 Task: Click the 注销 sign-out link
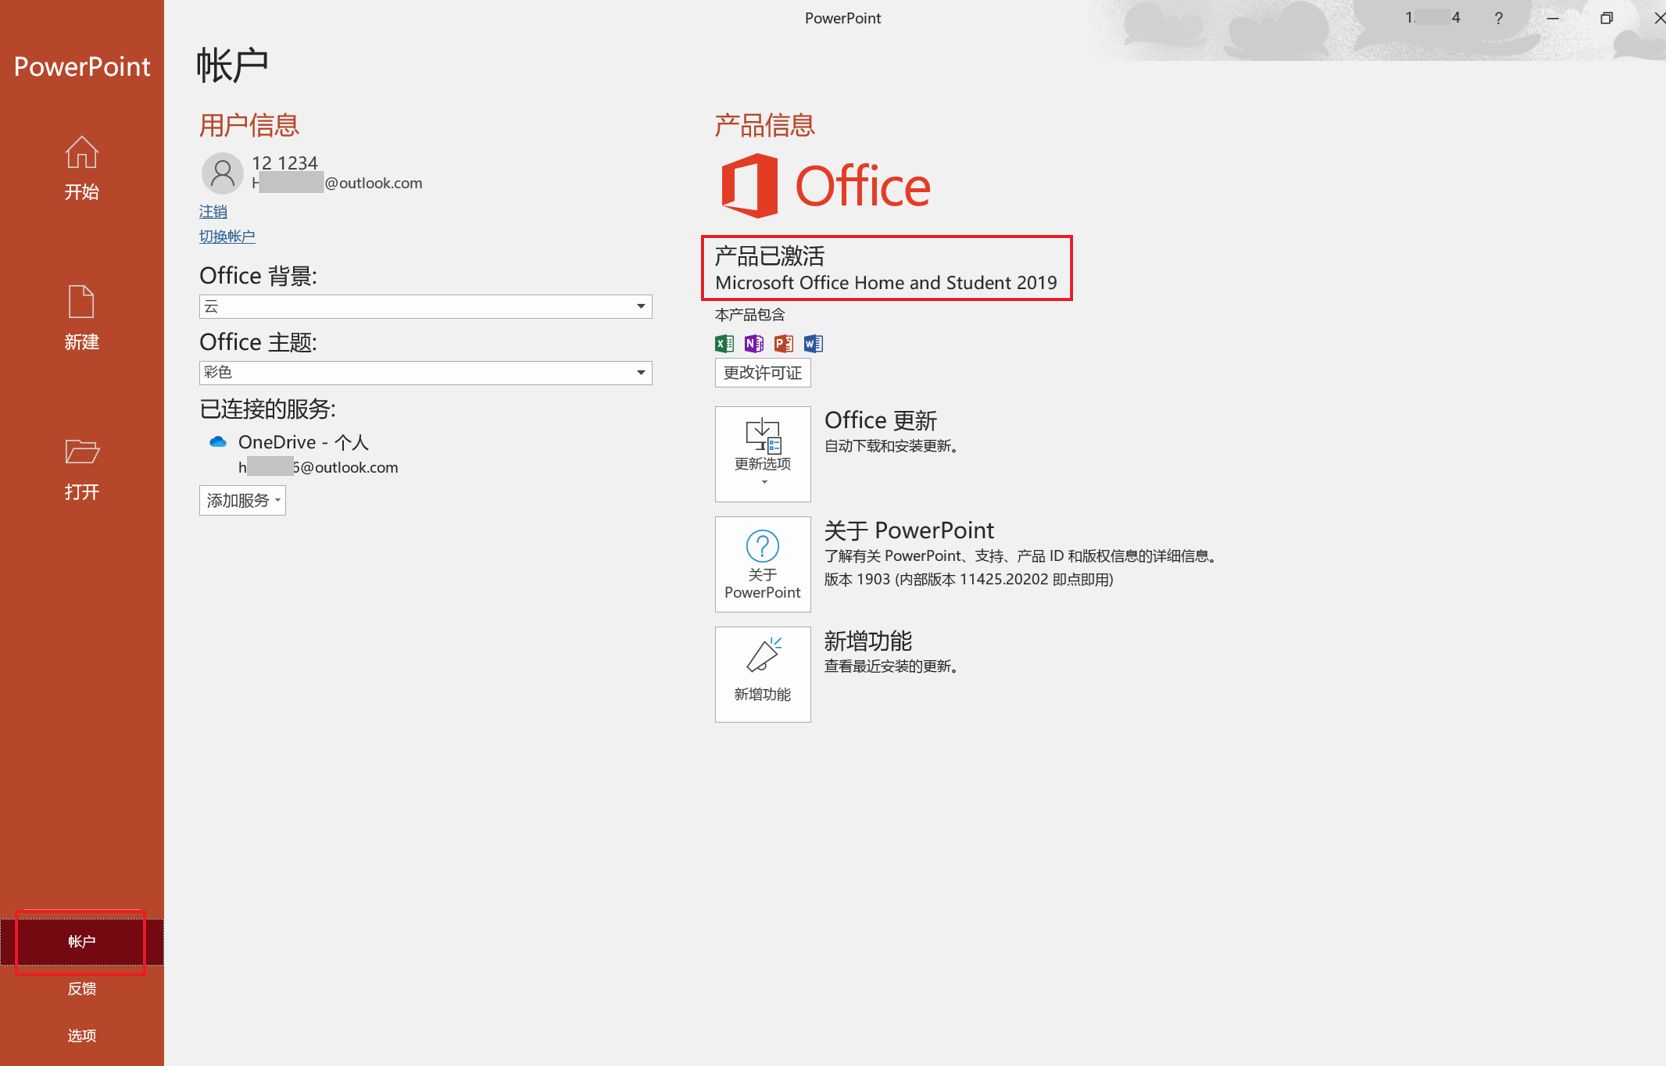click(212, 211)
